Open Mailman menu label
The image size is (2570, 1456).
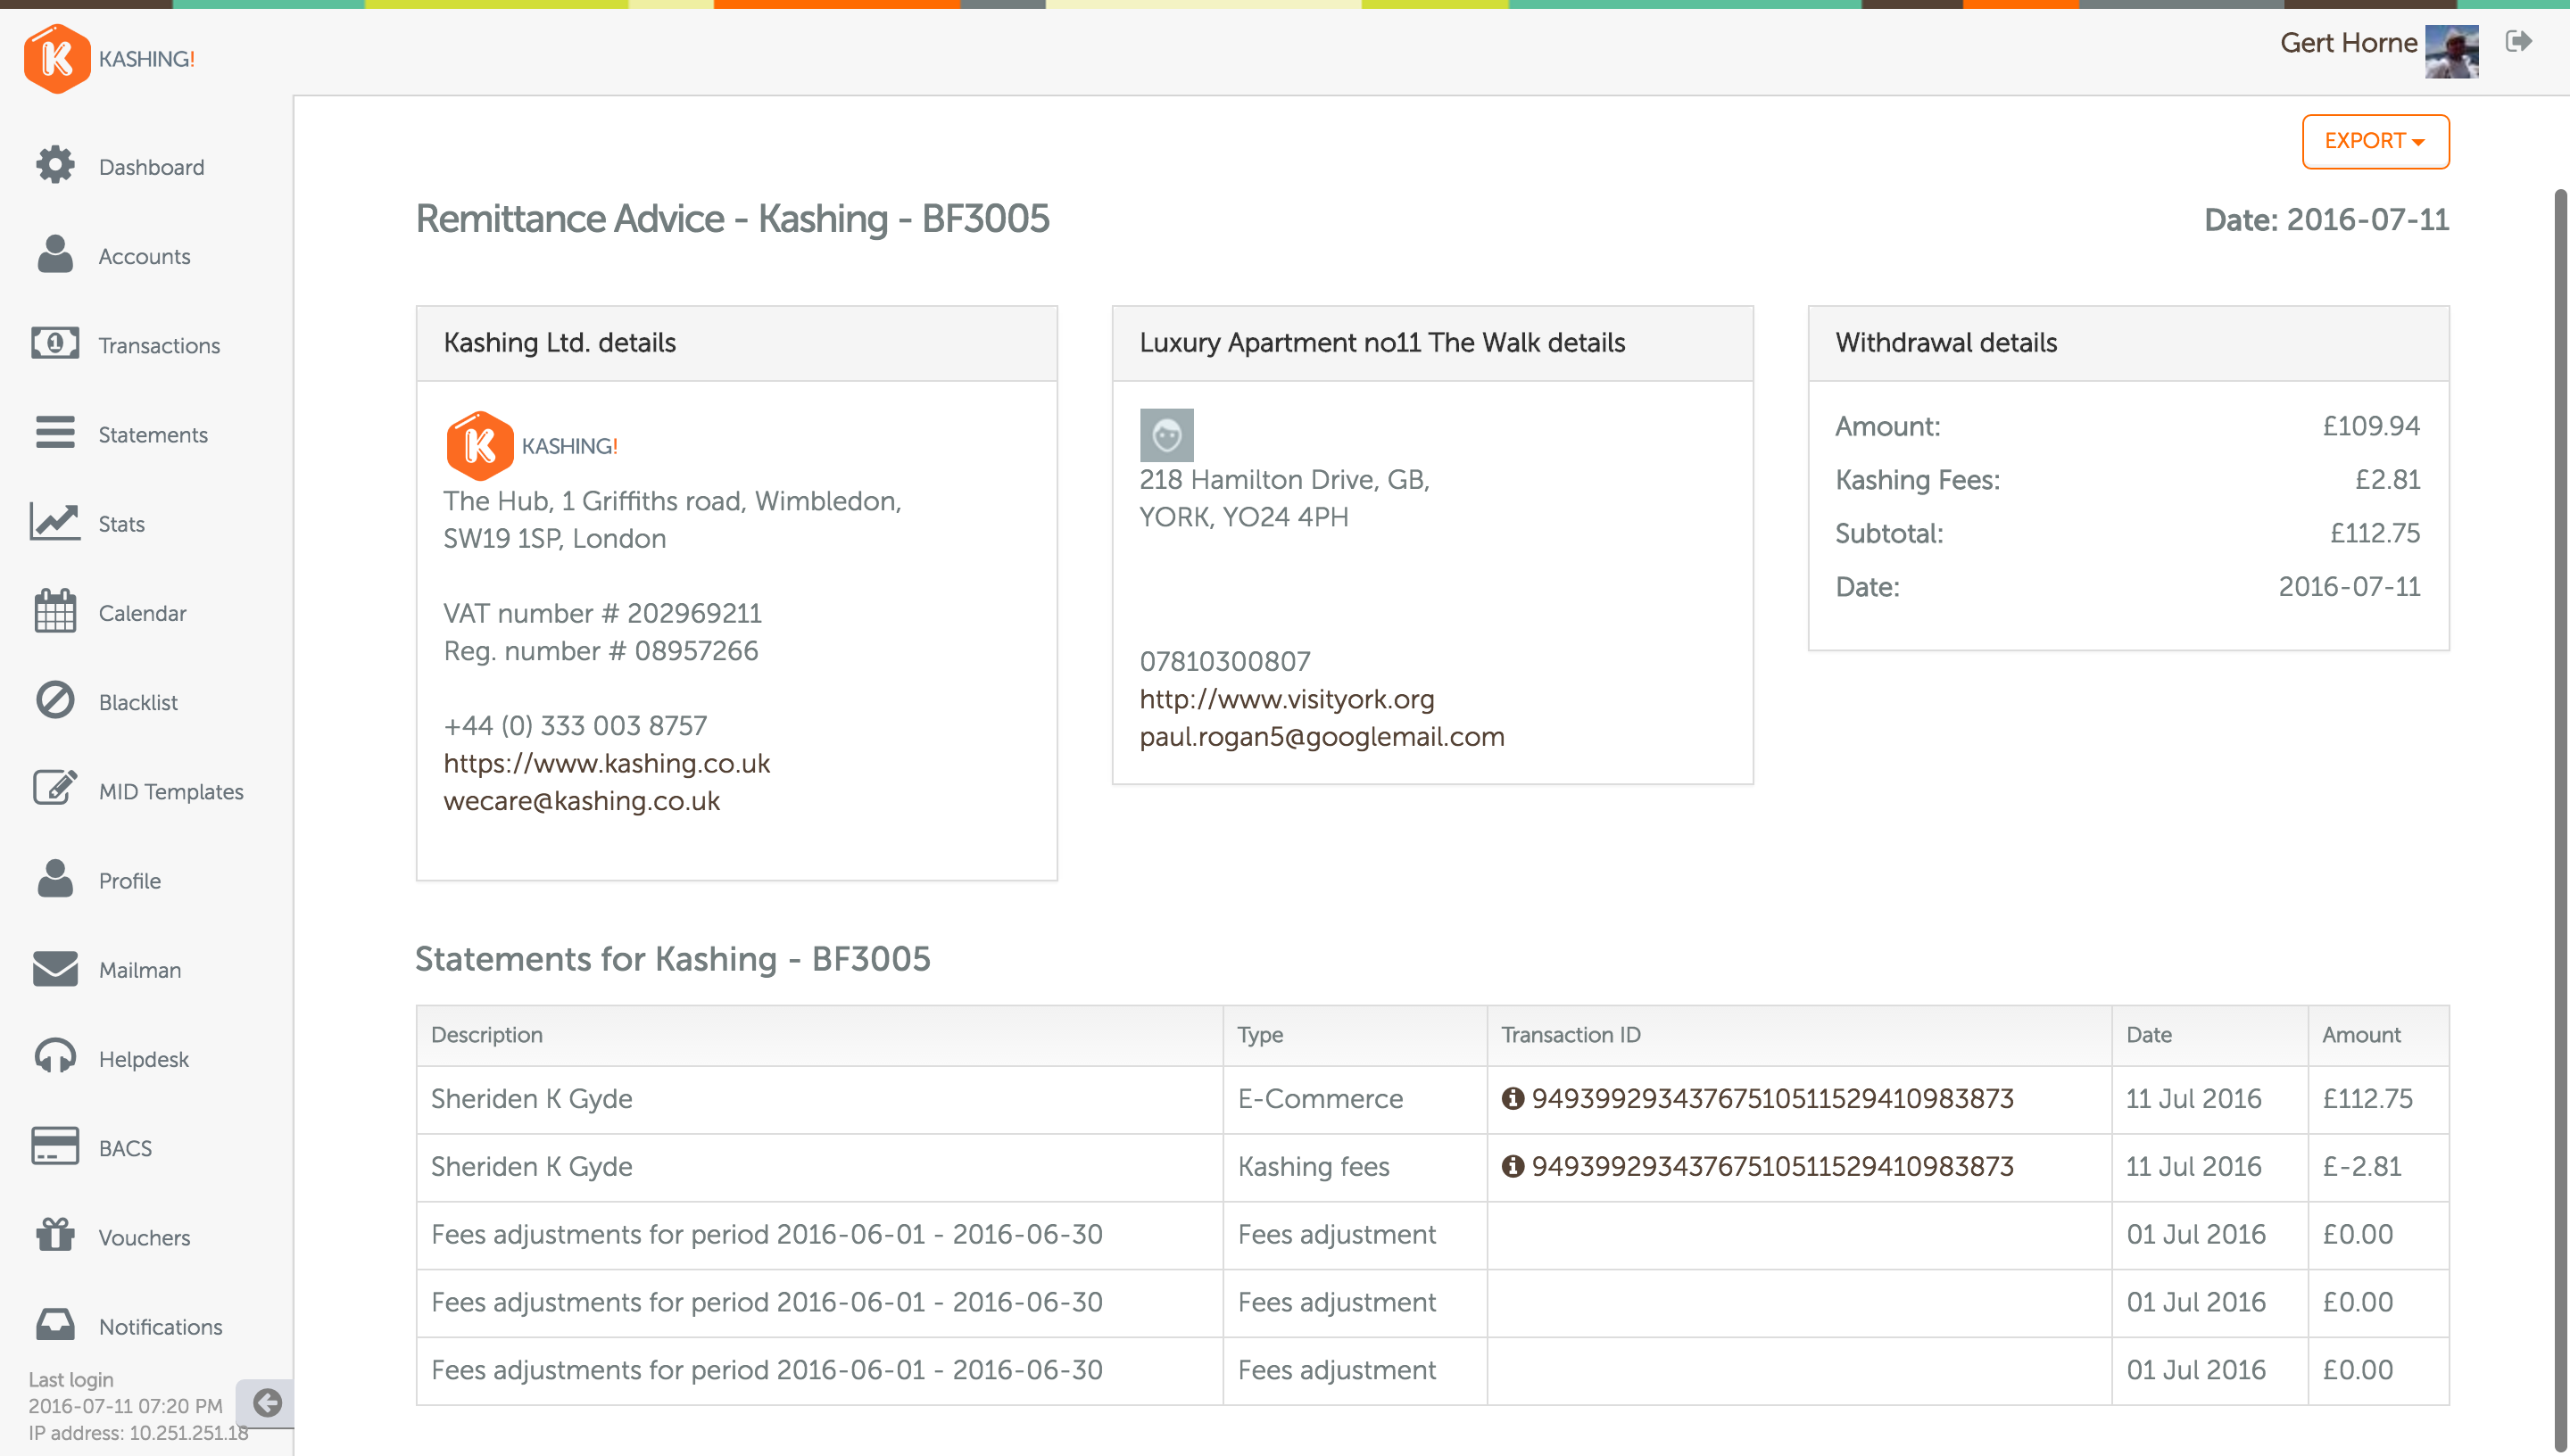[x=140, y=970]
